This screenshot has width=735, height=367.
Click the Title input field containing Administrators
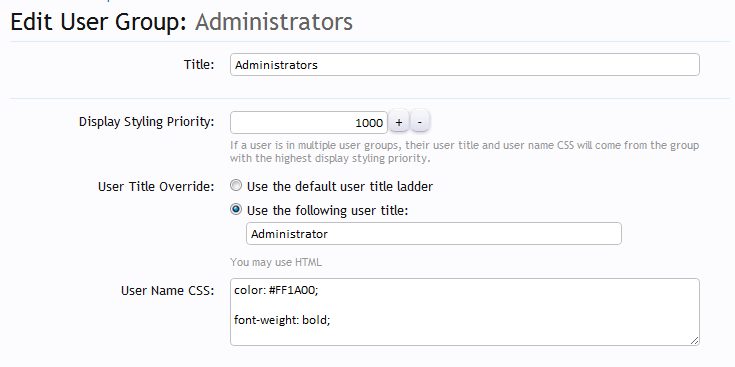[x=465, y=65]
